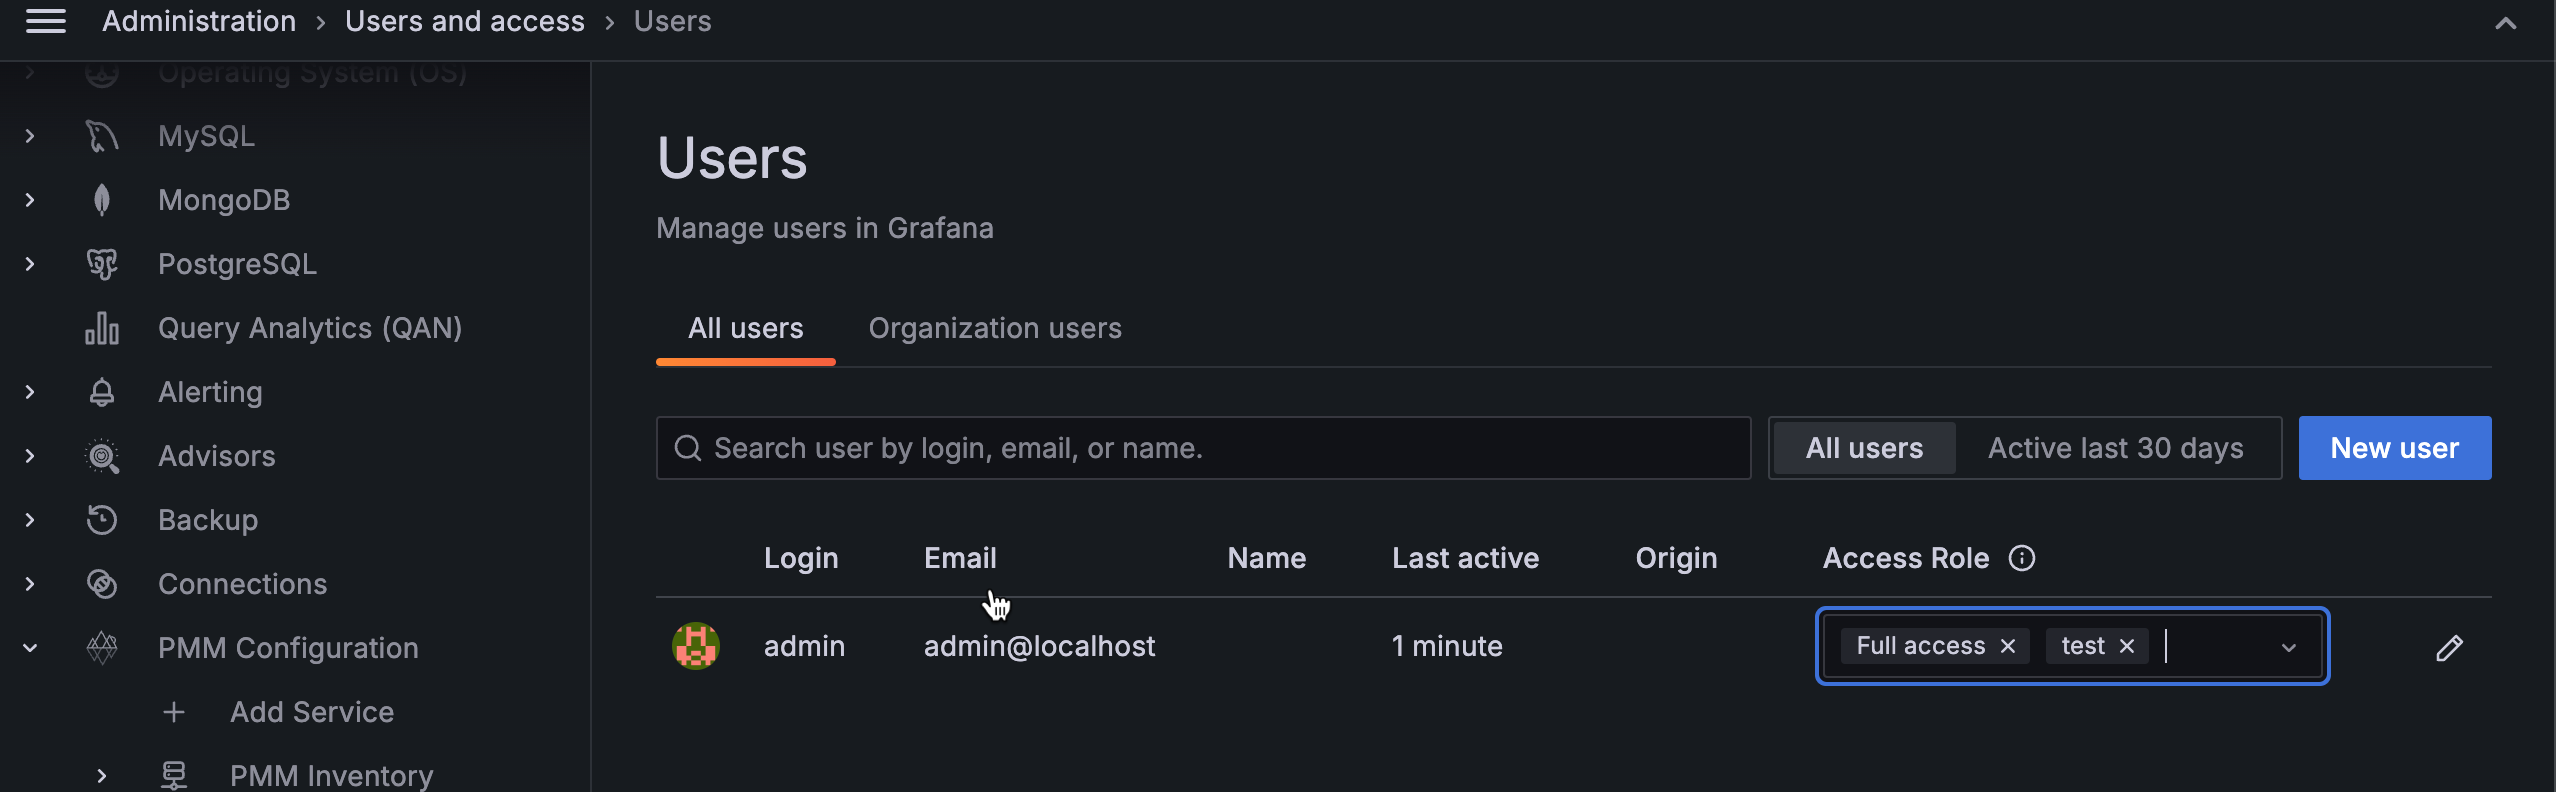Switch to Organization users tab
This screenshot has height=792, width=2556.
click(995, 328)
